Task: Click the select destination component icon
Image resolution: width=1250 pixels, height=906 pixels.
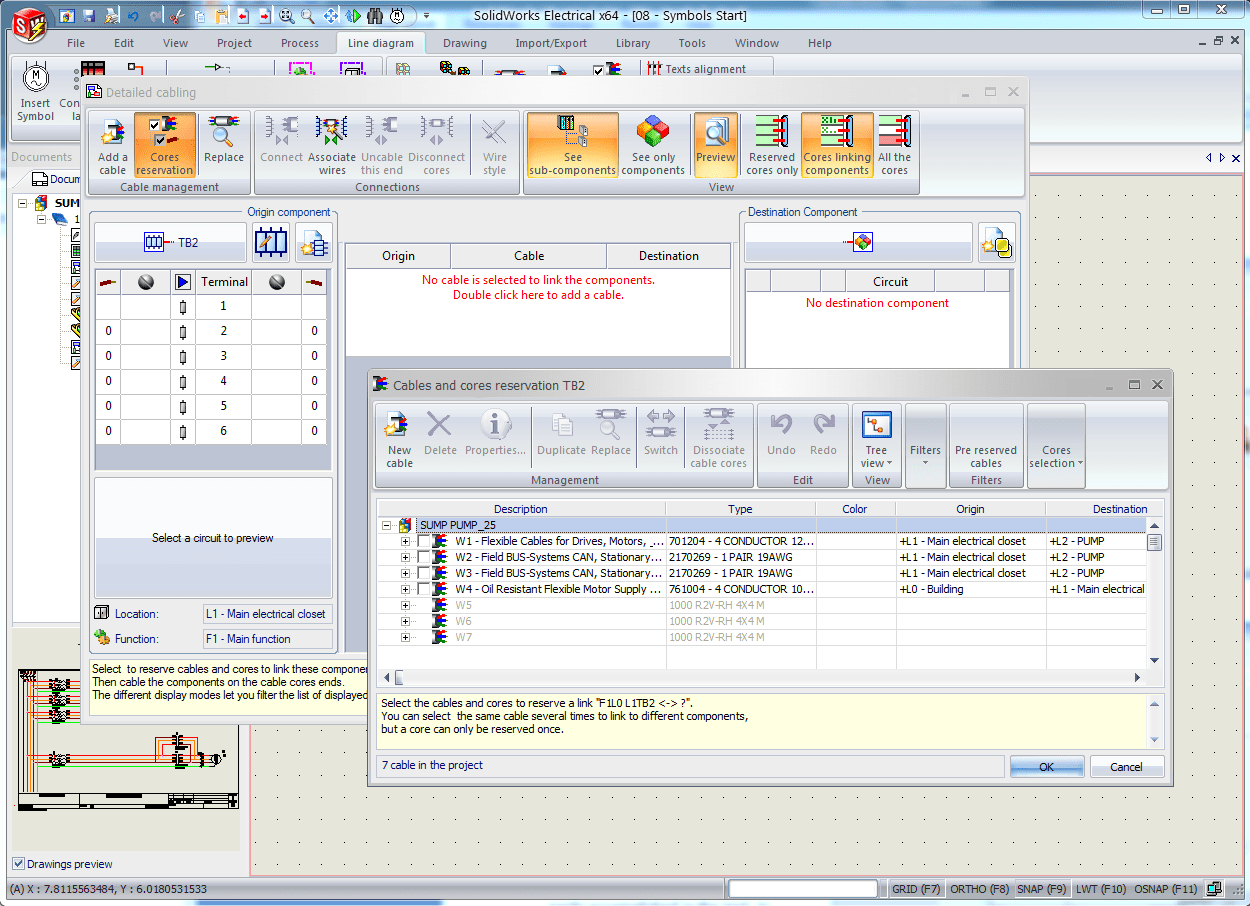Action: [997, 243]
